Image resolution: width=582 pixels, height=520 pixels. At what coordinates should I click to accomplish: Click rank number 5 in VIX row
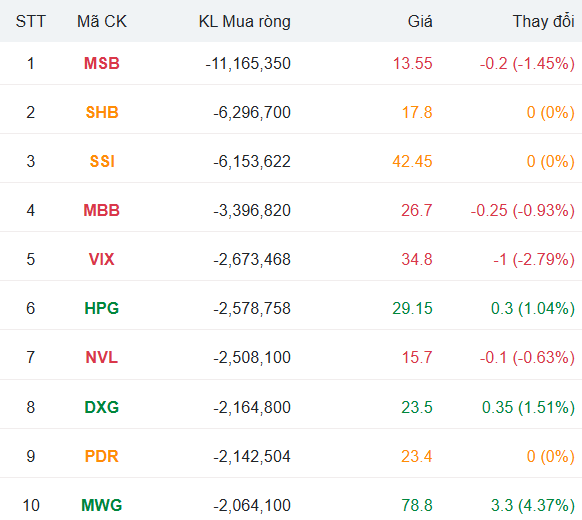30,259
